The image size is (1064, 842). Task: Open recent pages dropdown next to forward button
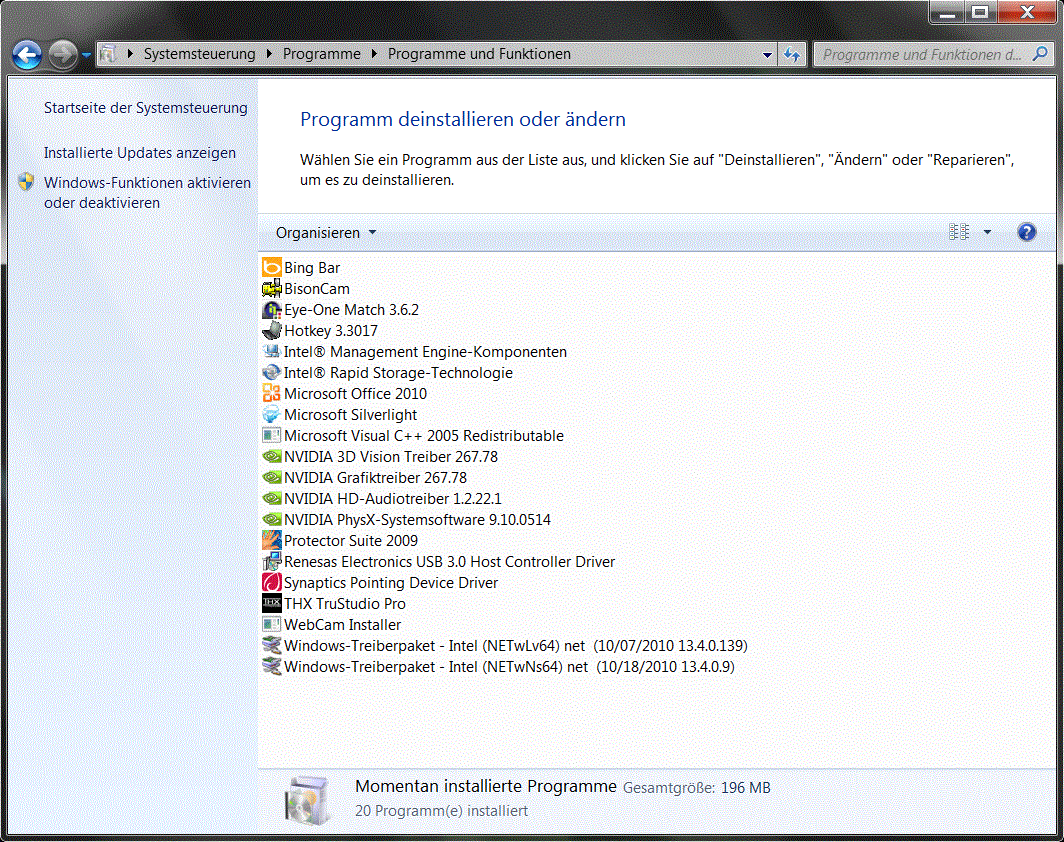click(86, 55)
